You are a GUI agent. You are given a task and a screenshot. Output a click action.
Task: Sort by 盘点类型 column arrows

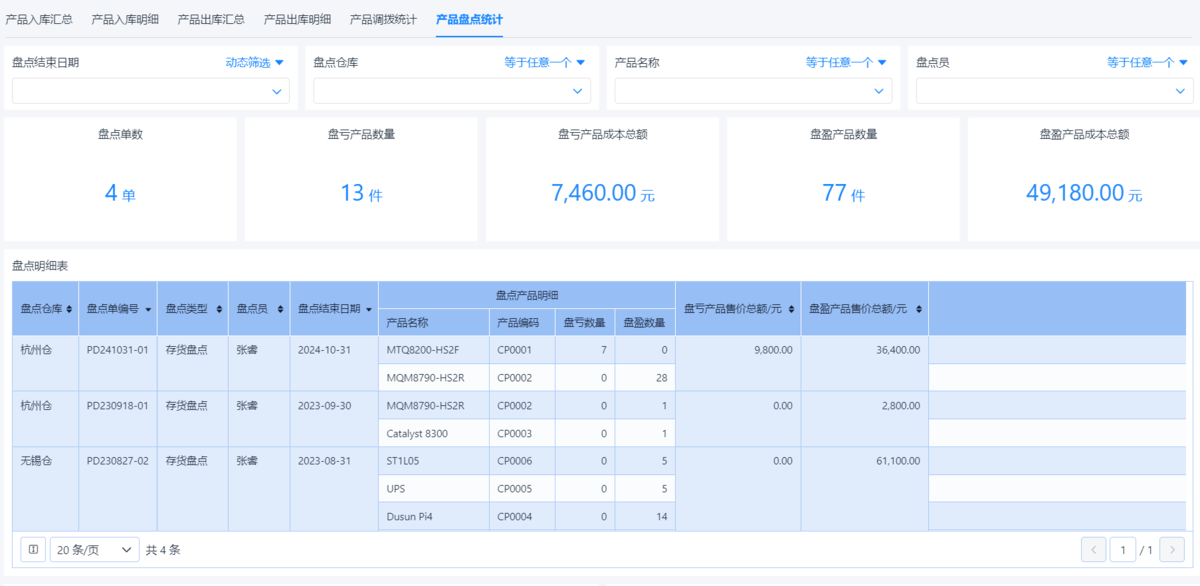coord(219,310)
